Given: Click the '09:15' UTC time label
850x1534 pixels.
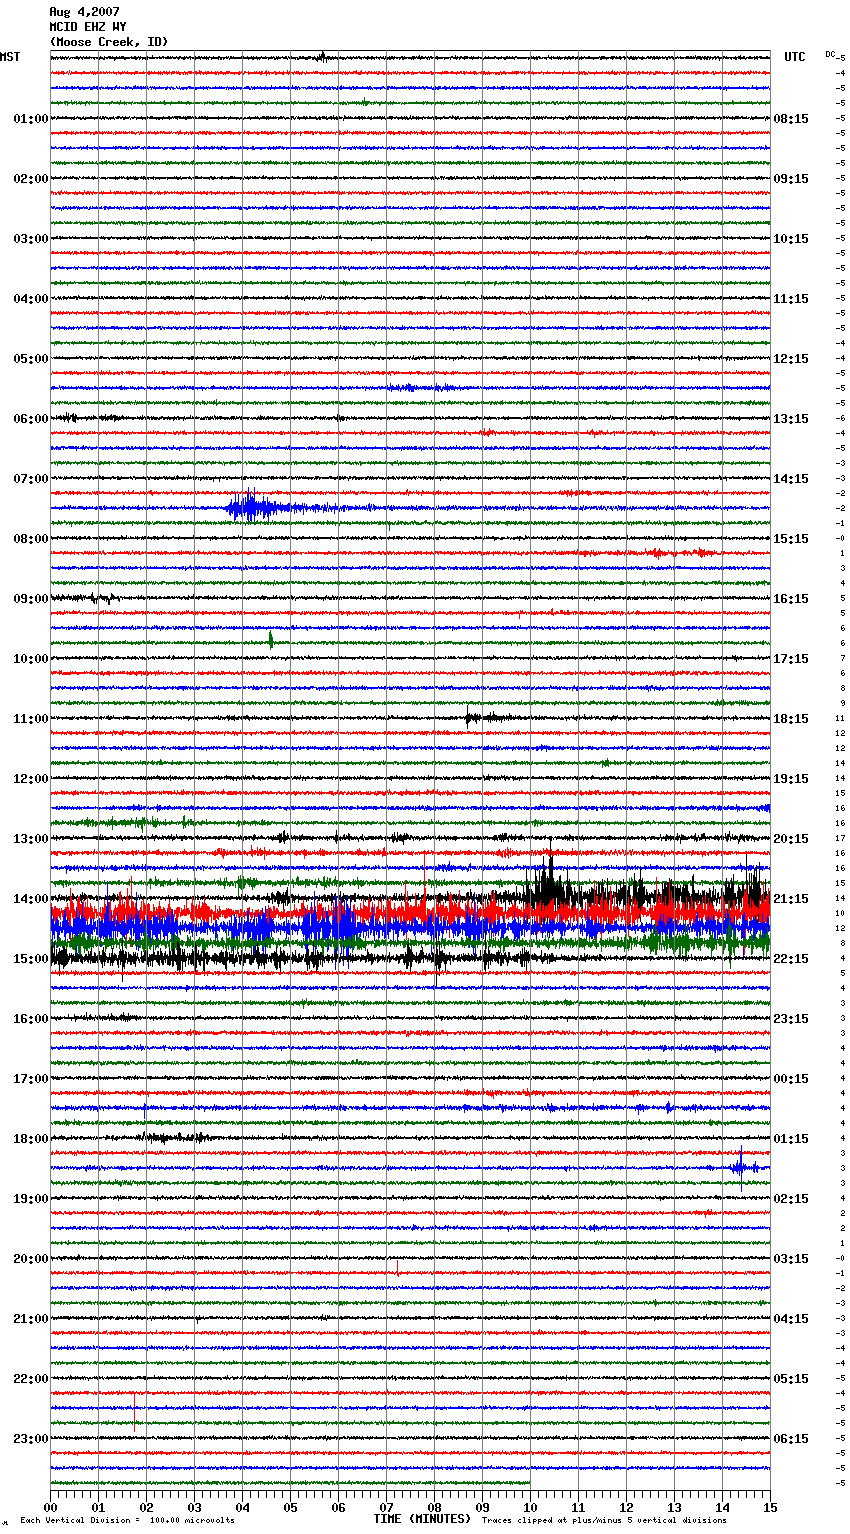Looking at the screenshot, I should (x=791, y=179).
